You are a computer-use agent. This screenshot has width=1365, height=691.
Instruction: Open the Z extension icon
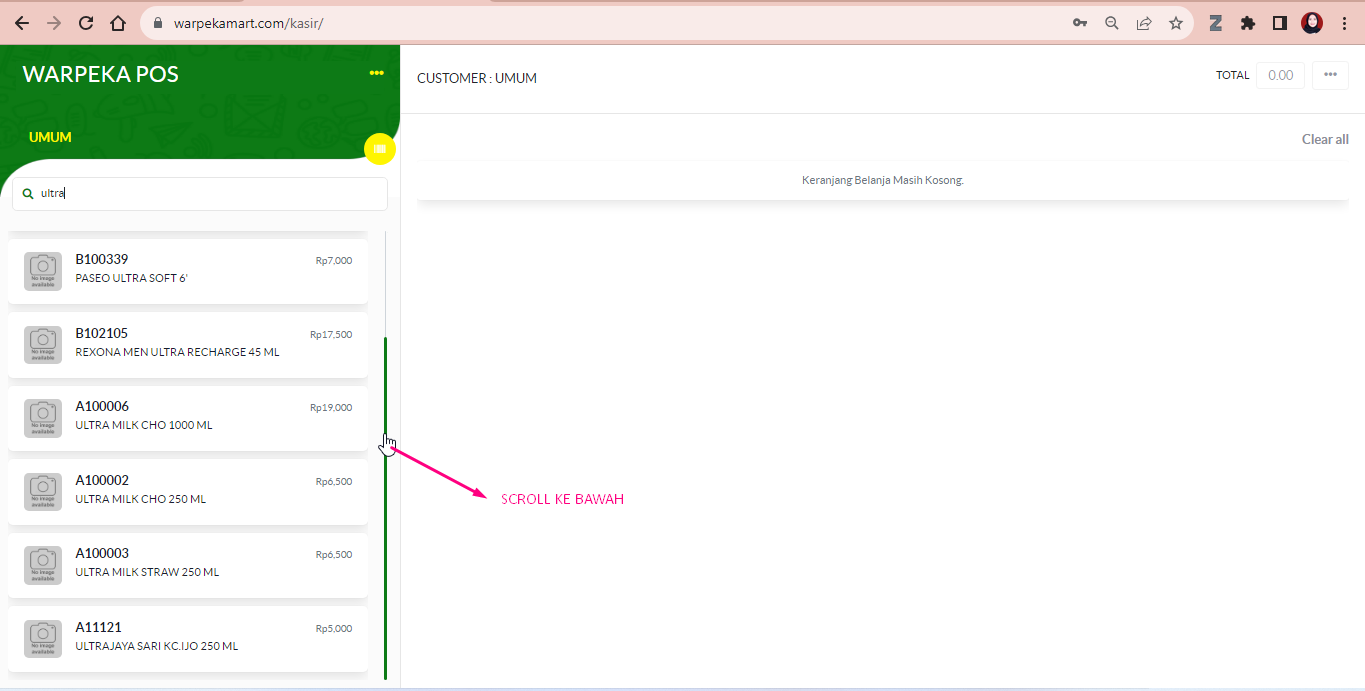pos(1216,23)
